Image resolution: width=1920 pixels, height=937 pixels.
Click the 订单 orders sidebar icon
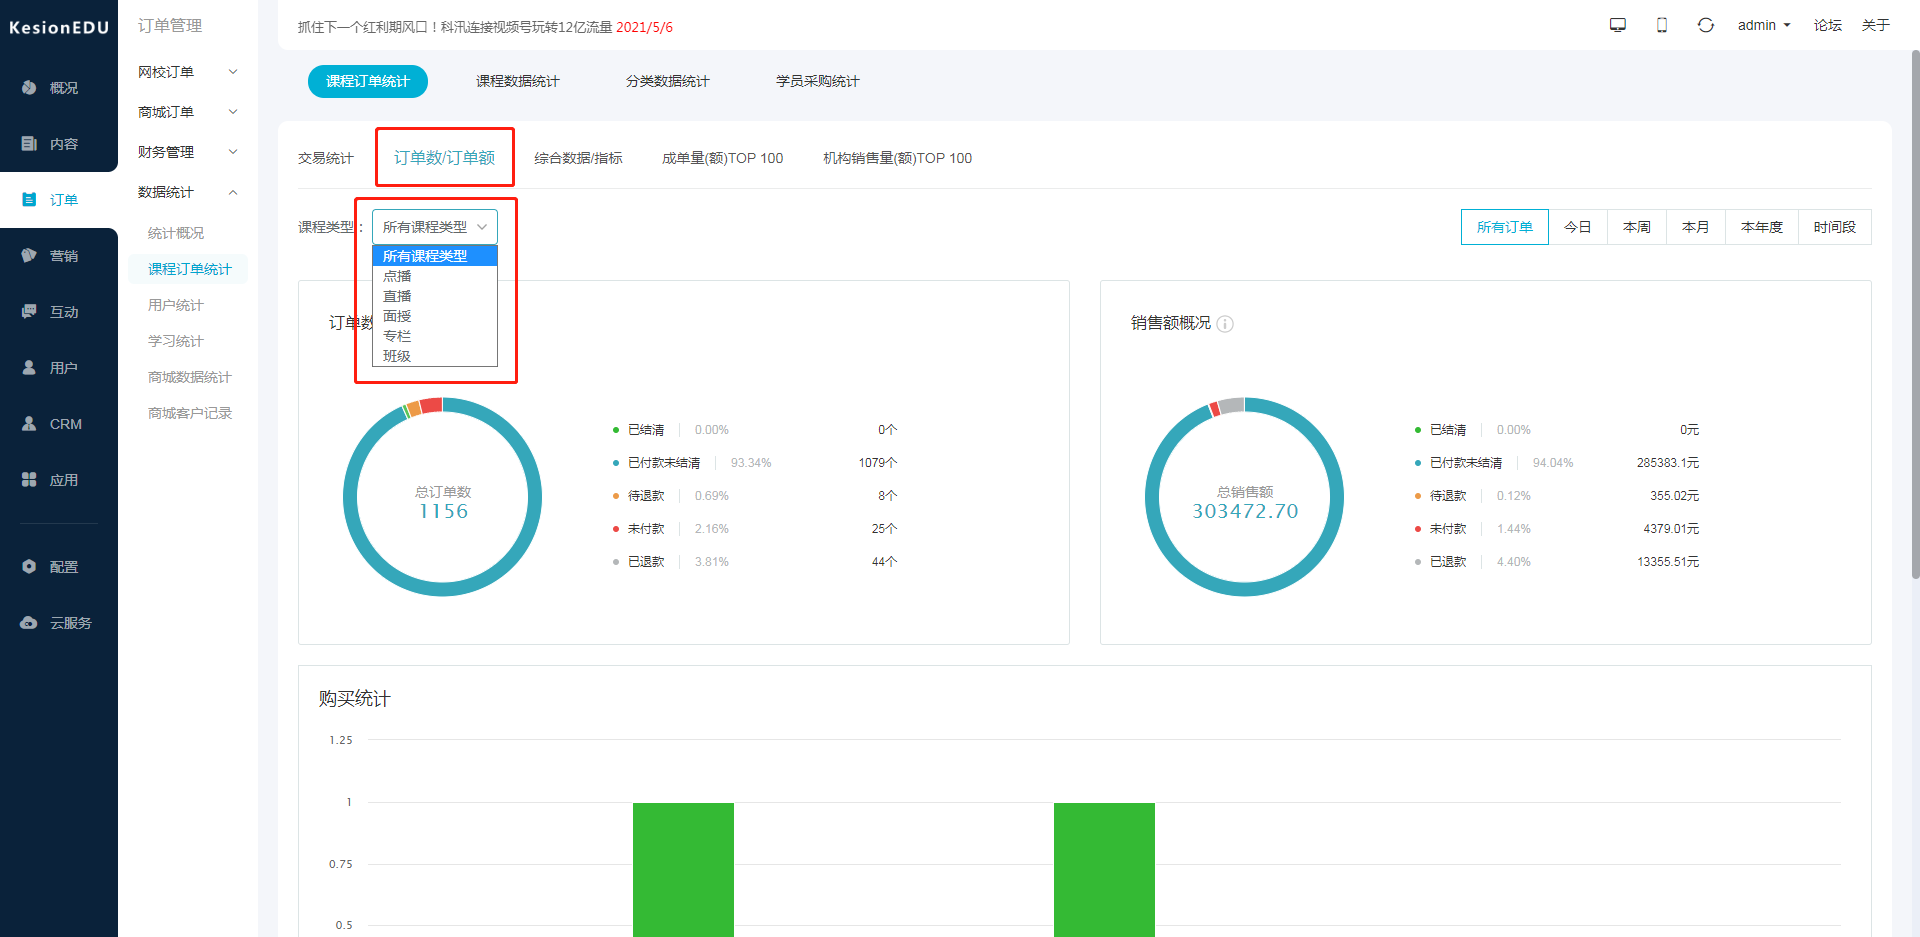tap(29, 200)
